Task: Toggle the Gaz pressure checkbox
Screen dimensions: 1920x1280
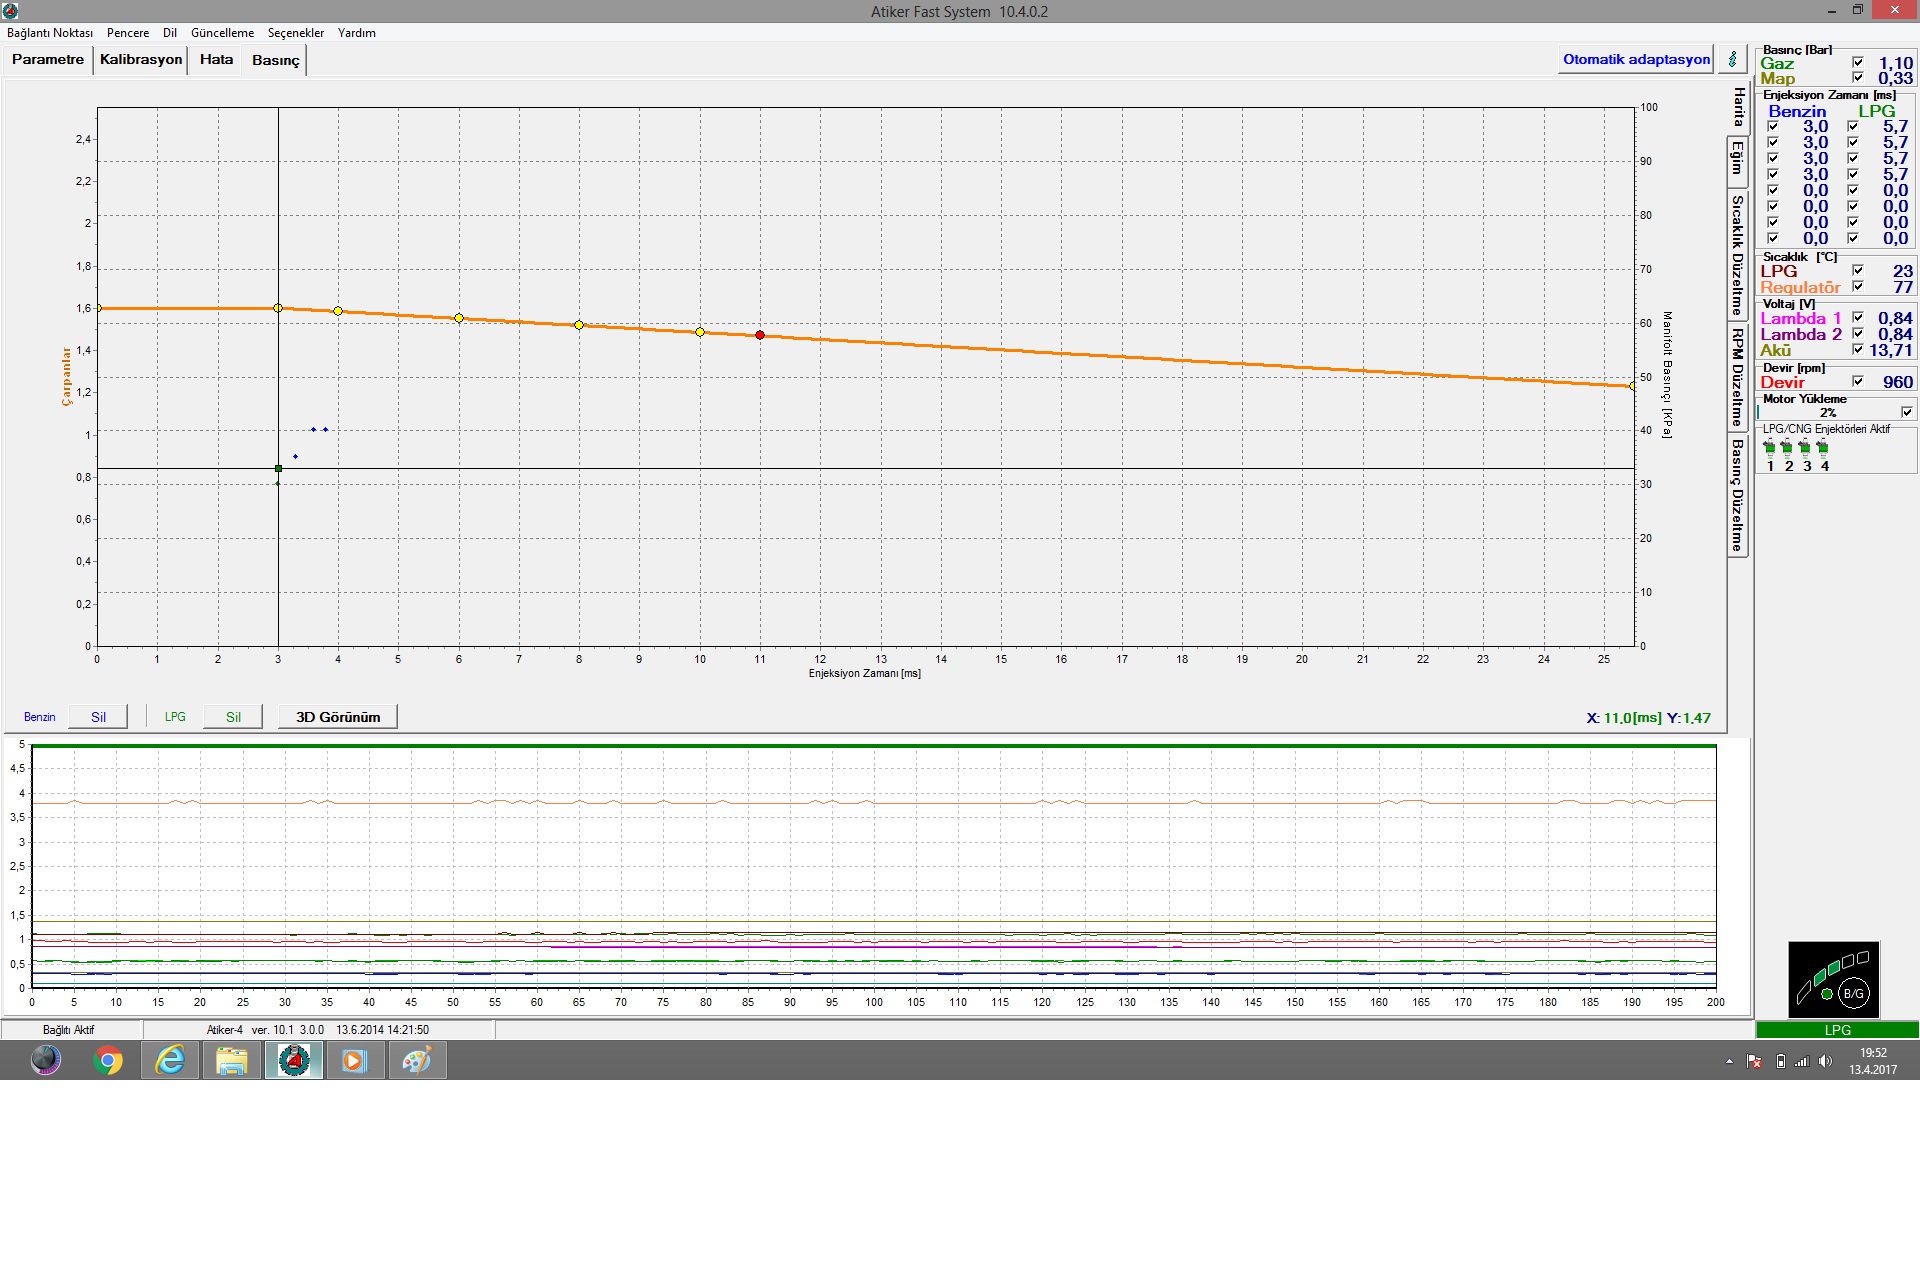Action: 1858,62
